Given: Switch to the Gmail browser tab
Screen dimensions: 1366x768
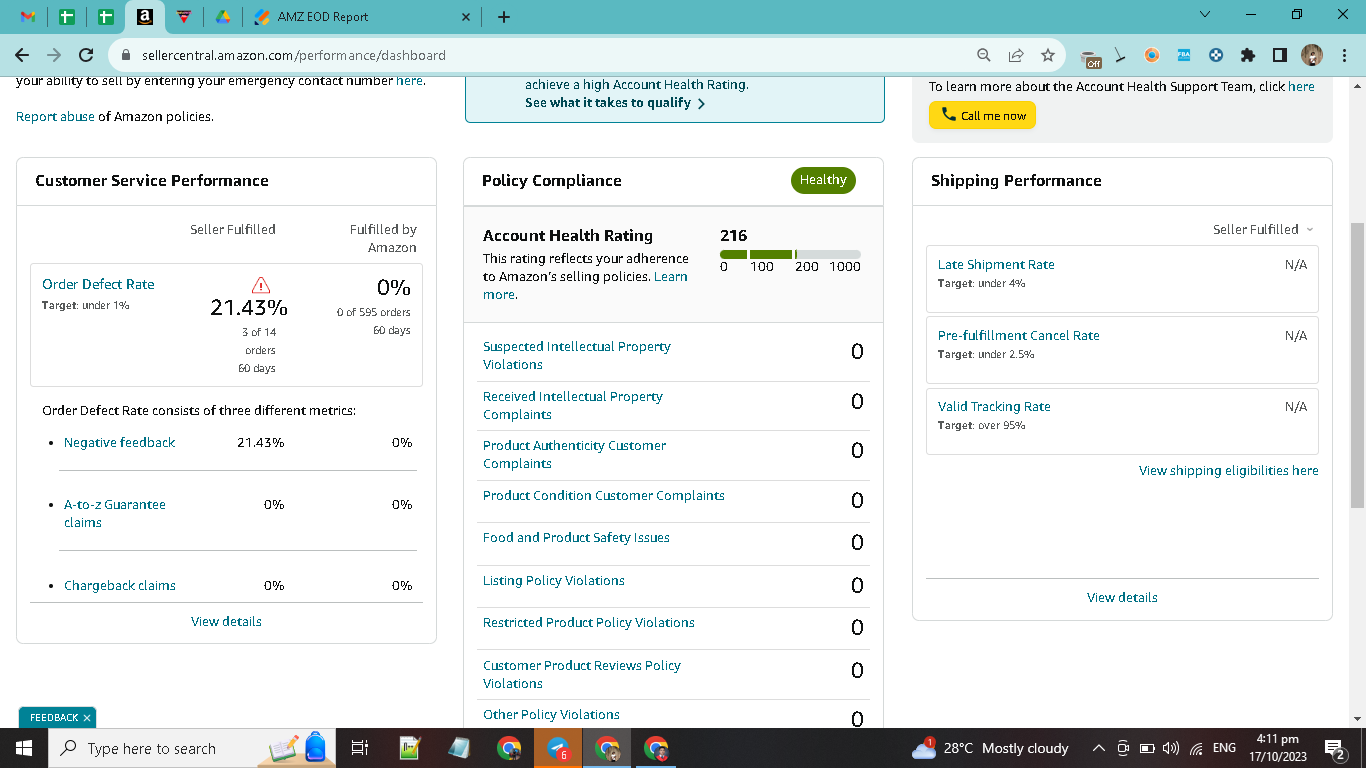Looking at the screenshot, I should [27, 17].
